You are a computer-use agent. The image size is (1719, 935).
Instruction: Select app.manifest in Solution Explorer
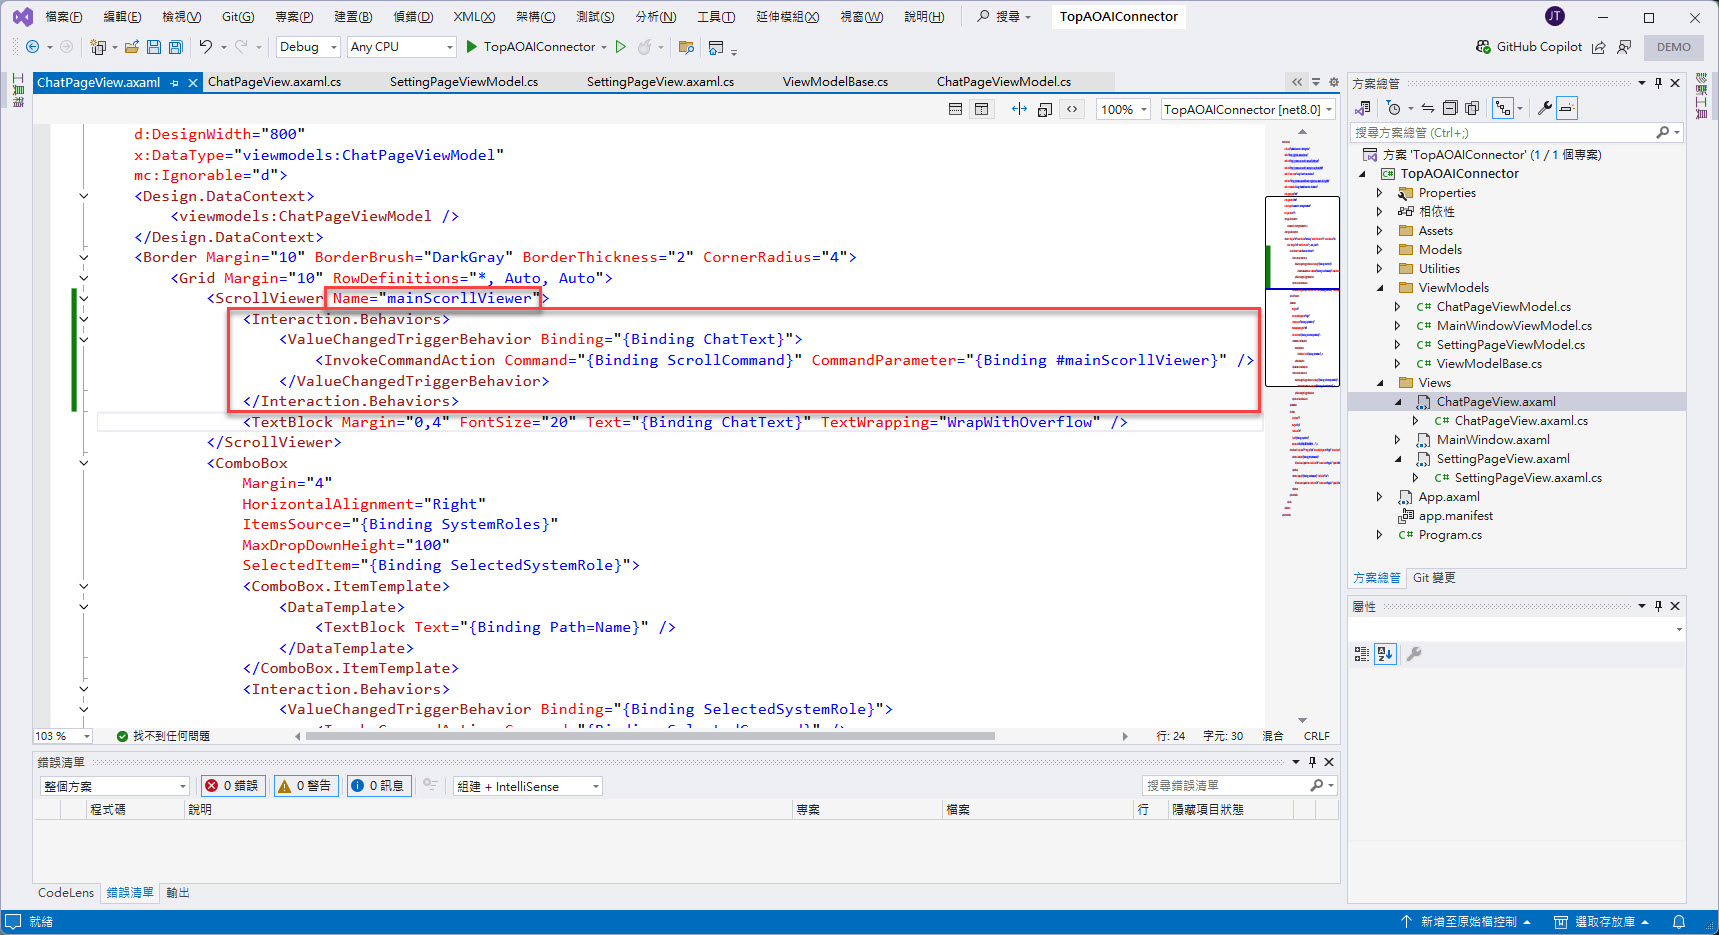(1455, 516)
